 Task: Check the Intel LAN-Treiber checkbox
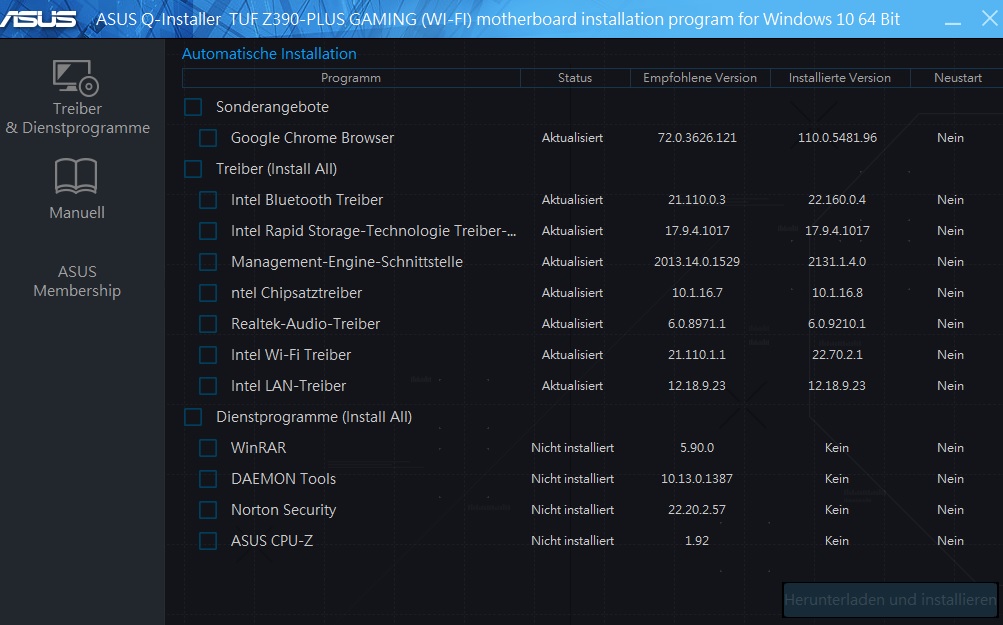(208, 386)
